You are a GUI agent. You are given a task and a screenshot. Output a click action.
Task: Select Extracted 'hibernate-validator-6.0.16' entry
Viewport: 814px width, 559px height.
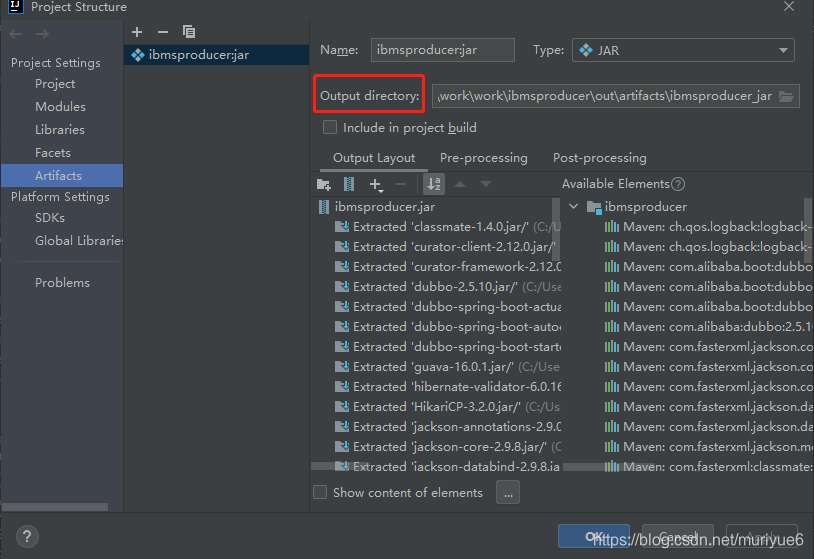(x=447, y=387)
